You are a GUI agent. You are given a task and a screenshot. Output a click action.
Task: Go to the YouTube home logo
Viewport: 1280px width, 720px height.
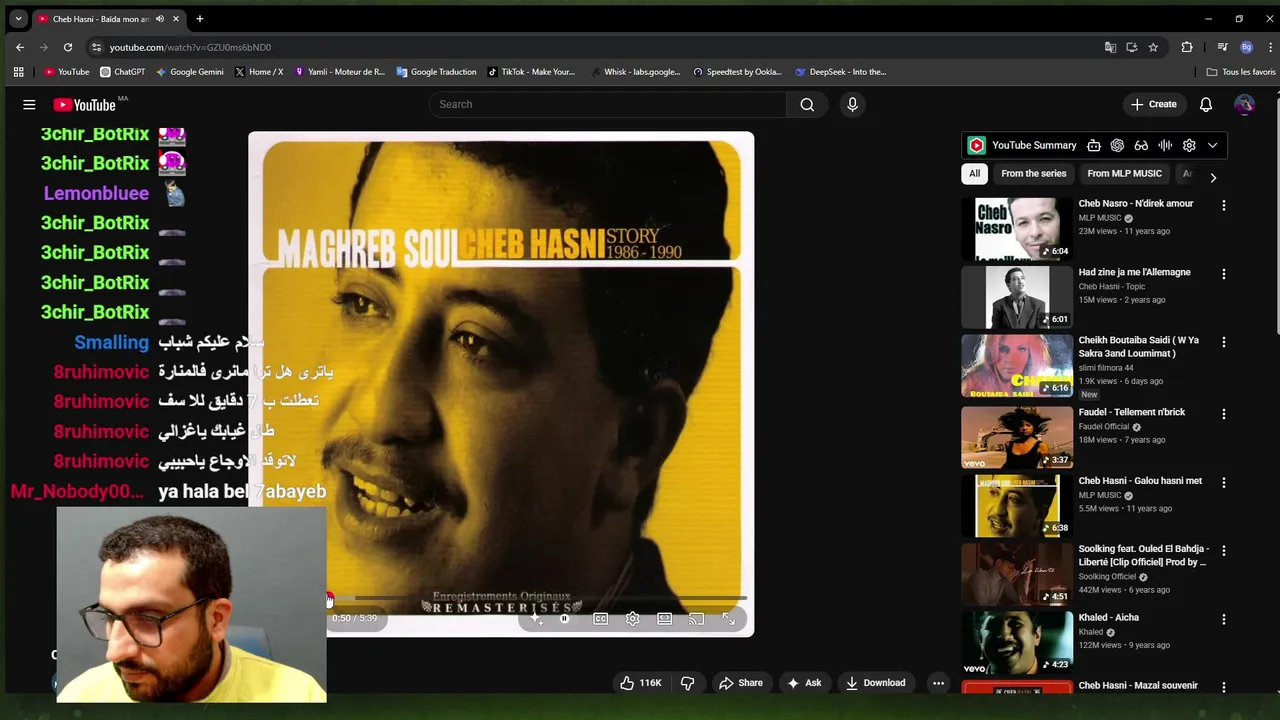click(86, 104)
